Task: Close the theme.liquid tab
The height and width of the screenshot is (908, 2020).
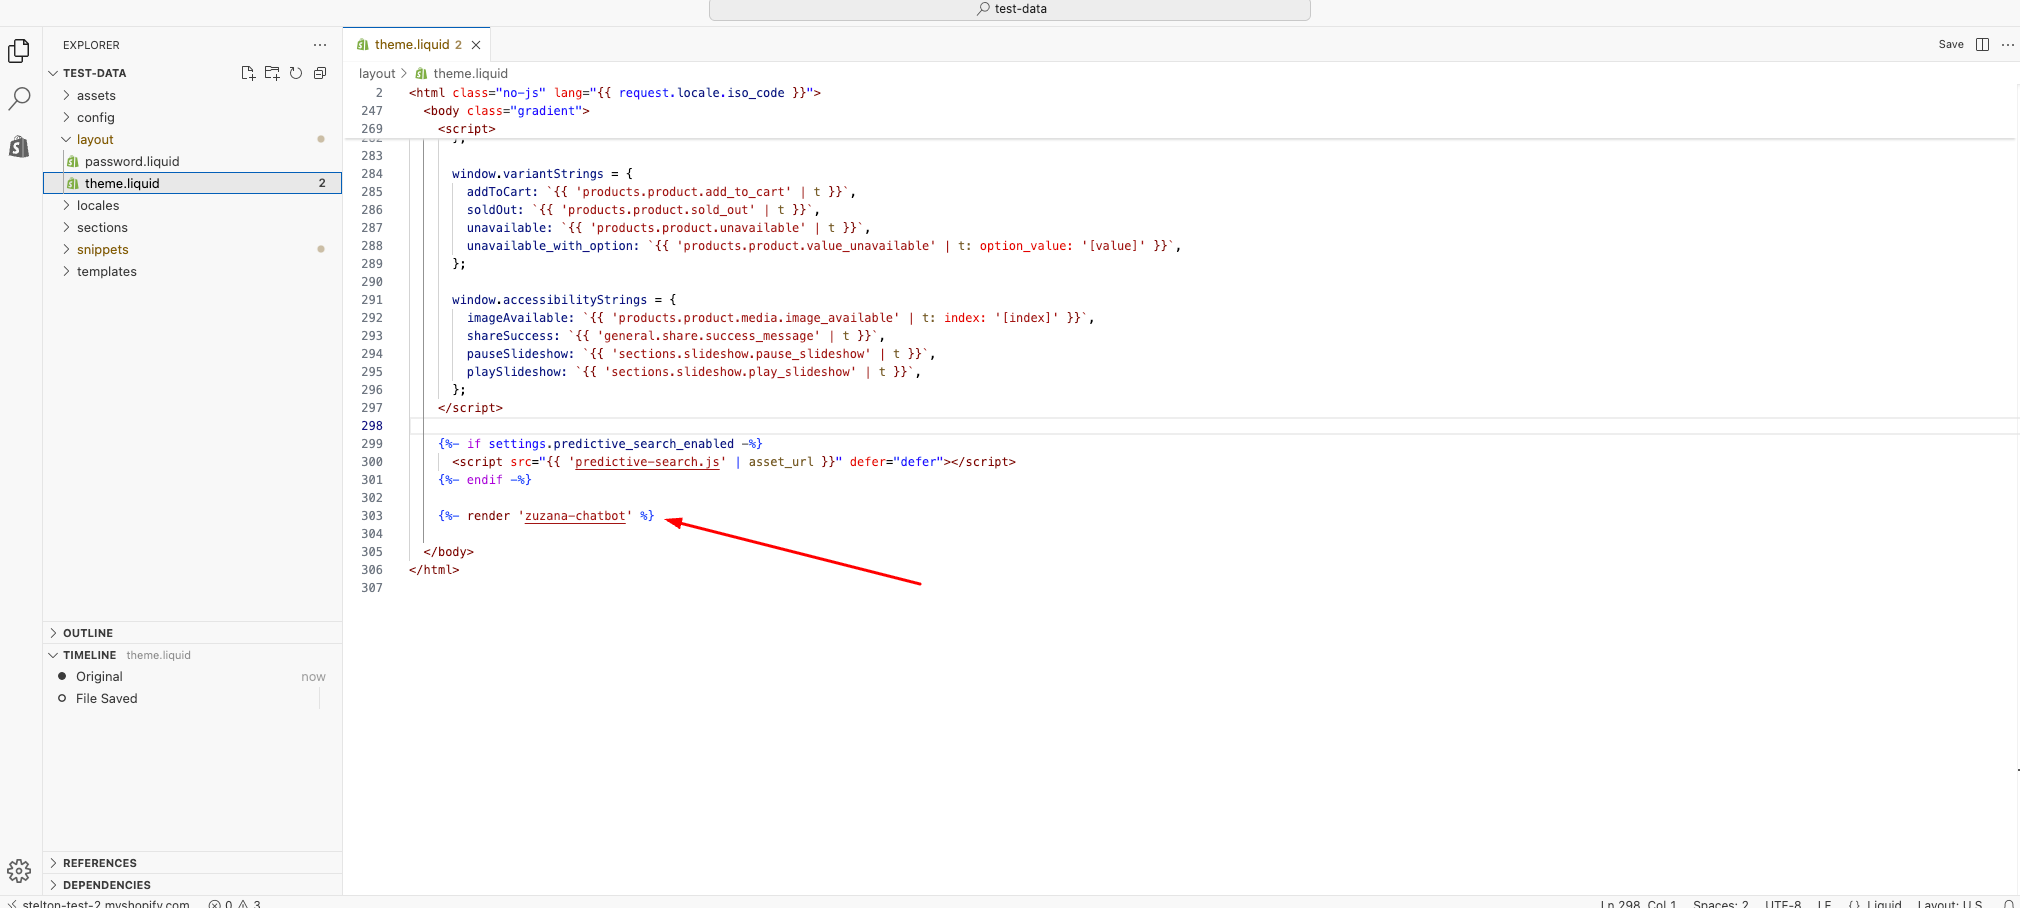Action: coord(476,45)
